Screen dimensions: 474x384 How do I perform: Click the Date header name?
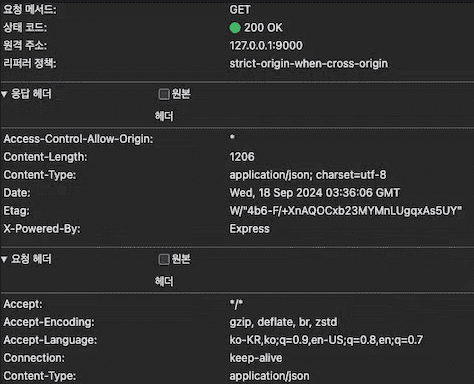tap(17, 193)
